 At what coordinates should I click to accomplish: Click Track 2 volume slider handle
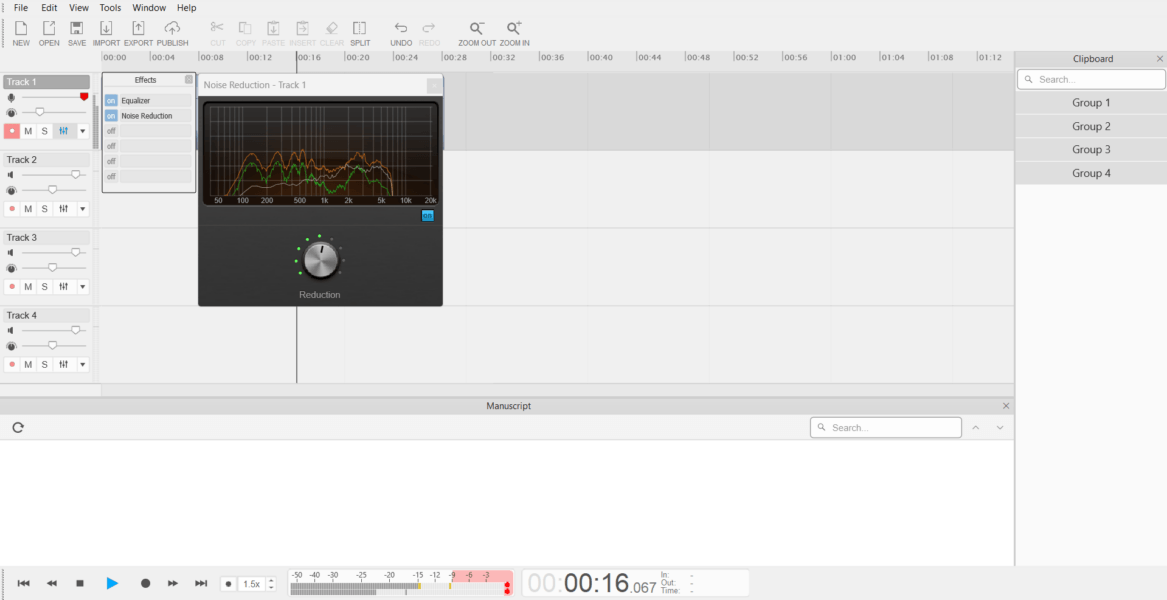(x=75, y=175)
